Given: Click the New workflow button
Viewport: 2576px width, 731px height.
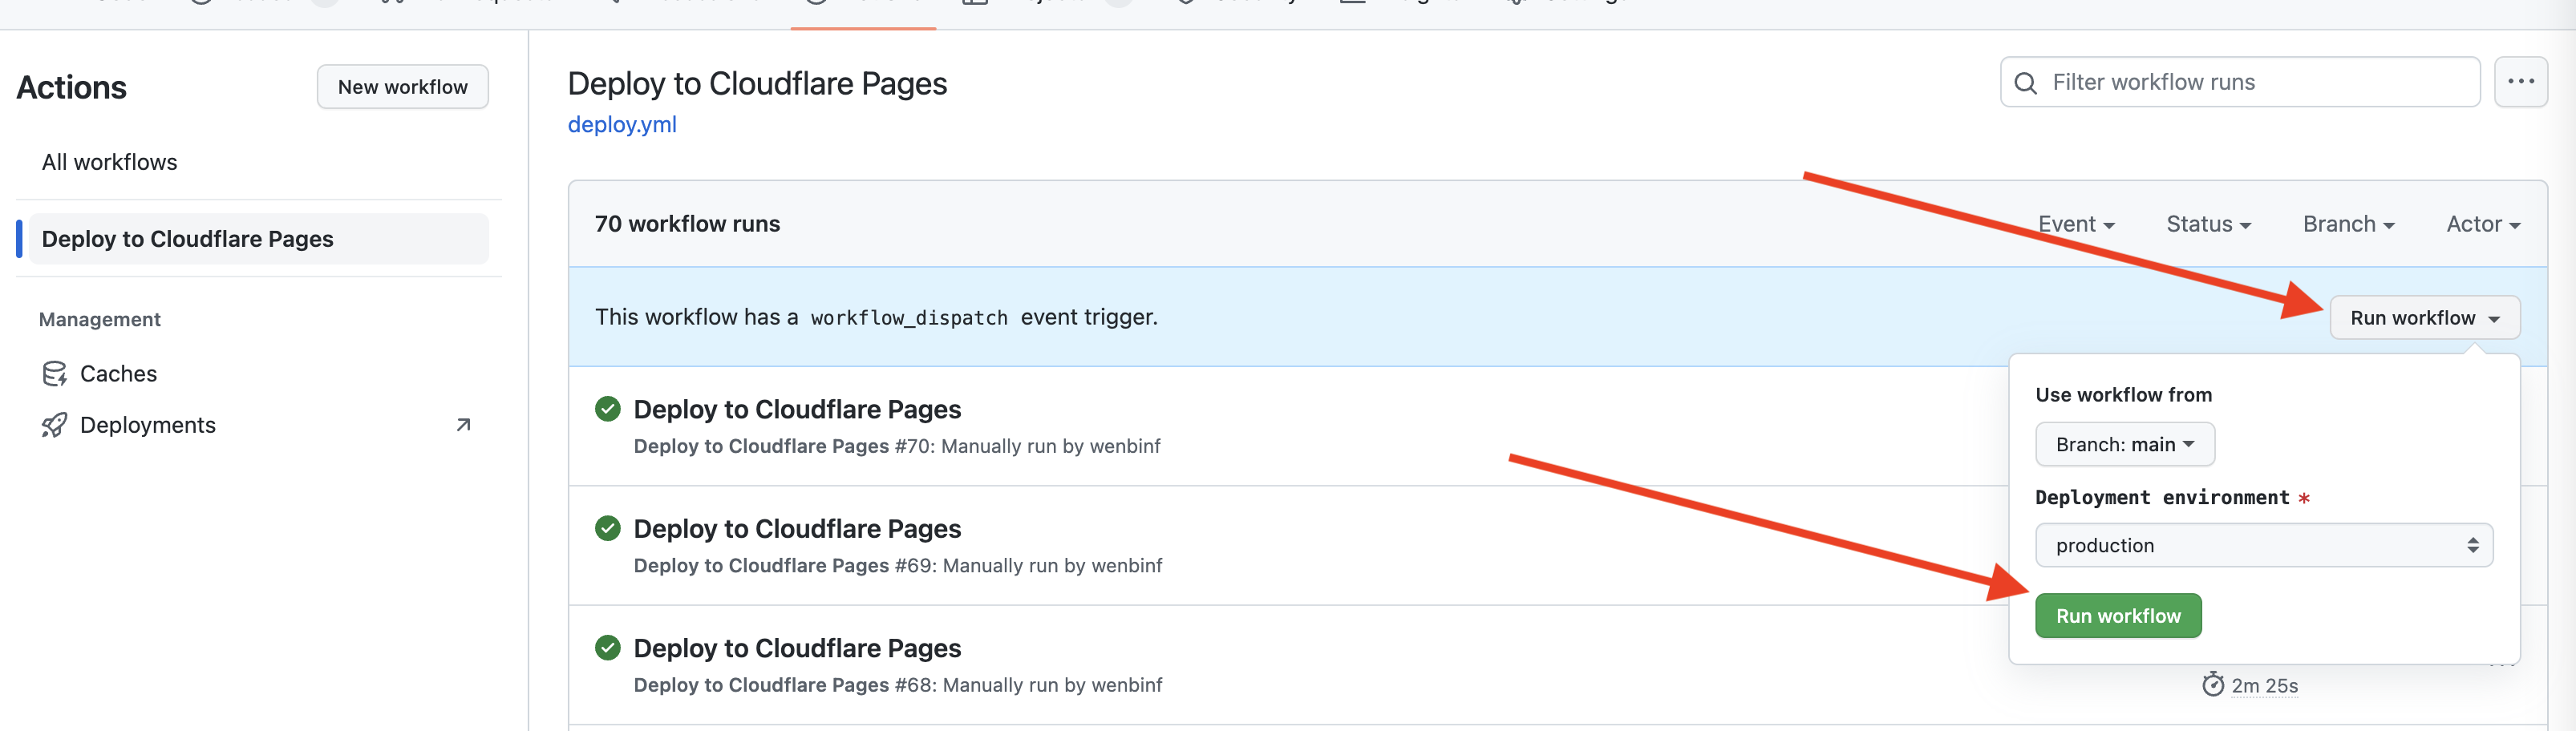Looking at the screenshot, I should coord(402,87).
